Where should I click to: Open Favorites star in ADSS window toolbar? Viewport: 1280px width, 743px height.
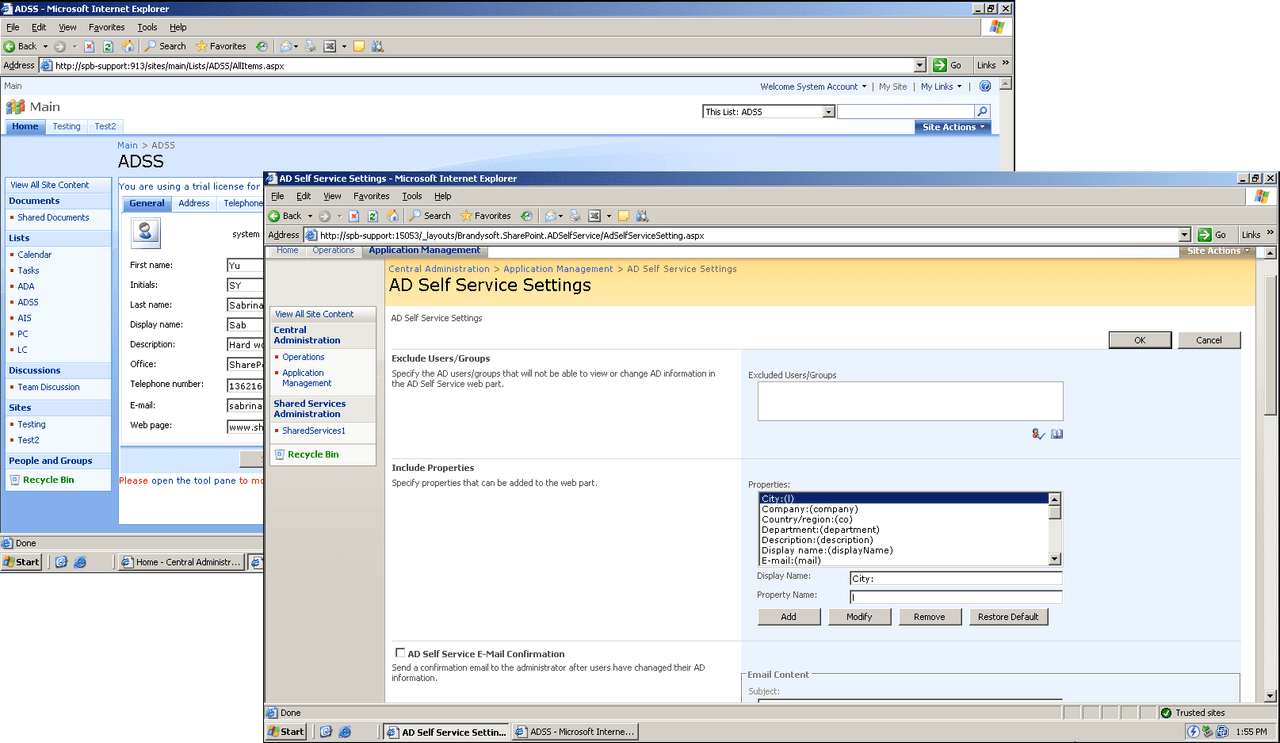pos(221,46)
